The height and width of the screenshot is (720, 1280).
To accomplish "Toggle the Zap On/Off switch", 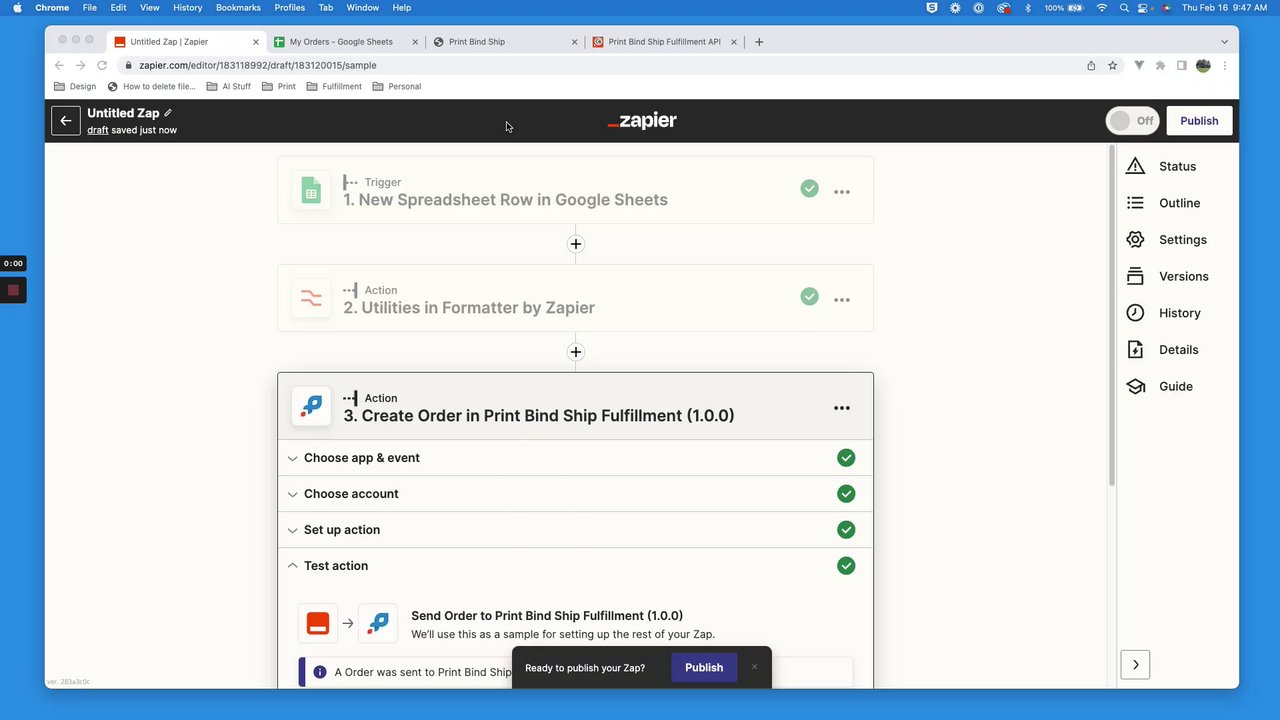I will point(1132,121).
